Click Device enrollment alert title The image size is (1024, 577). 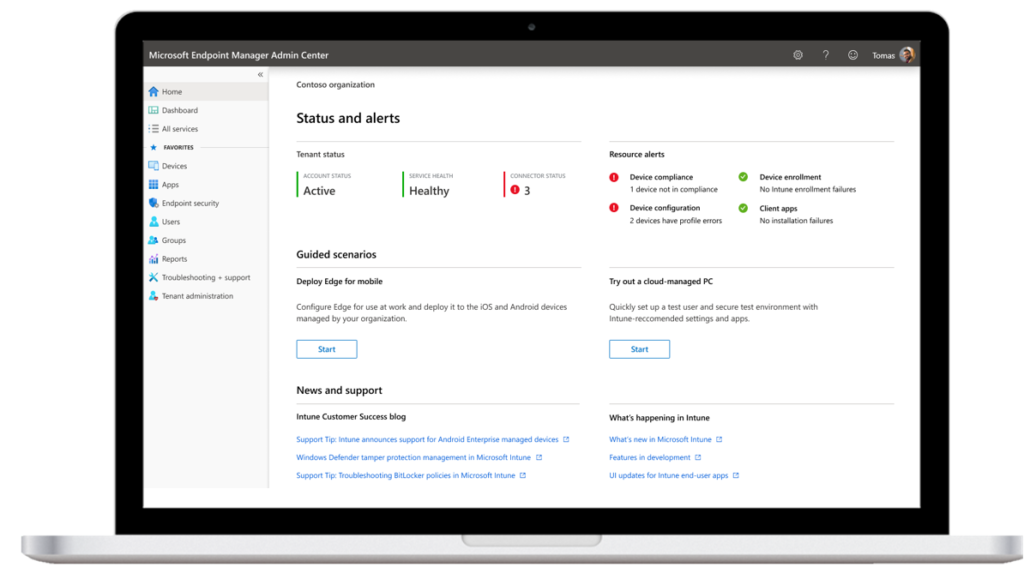[x=790, y=177]
